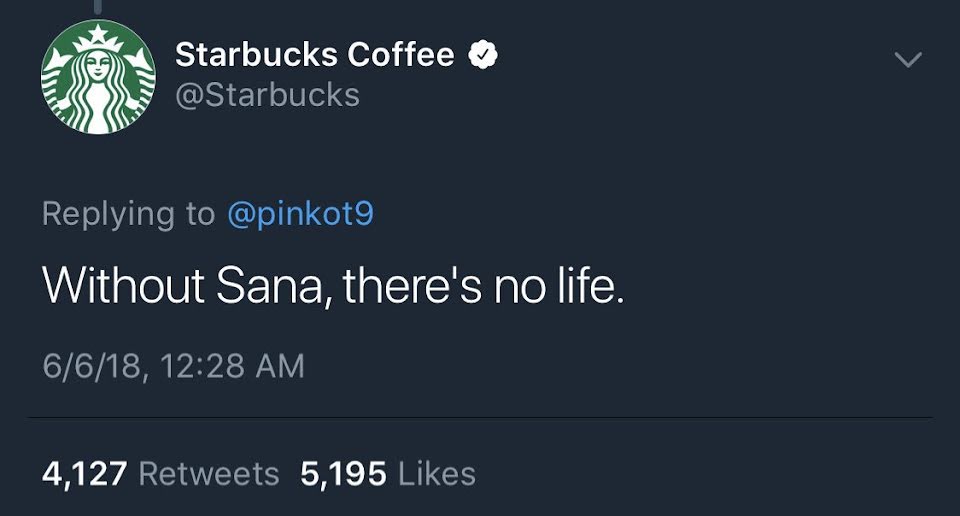Click the verified checkmark badge
This screenshot has width=960, height=516.
pos(485,56)
